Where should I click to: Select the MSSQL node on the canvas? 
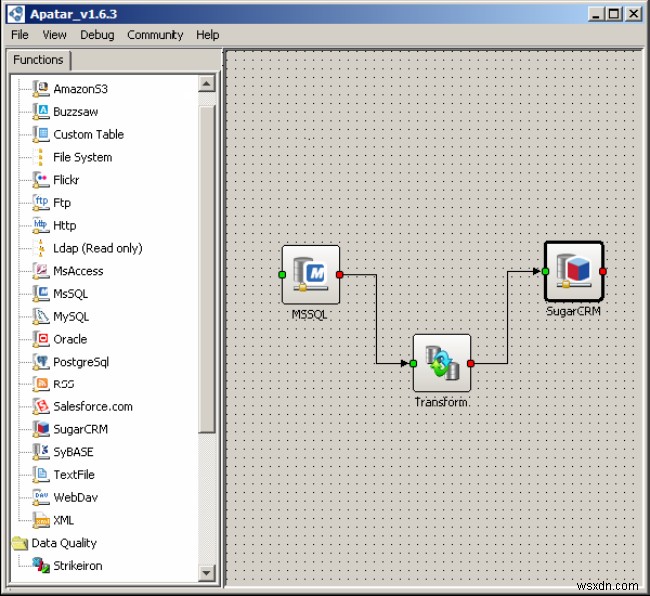click(x=311, y=275)
